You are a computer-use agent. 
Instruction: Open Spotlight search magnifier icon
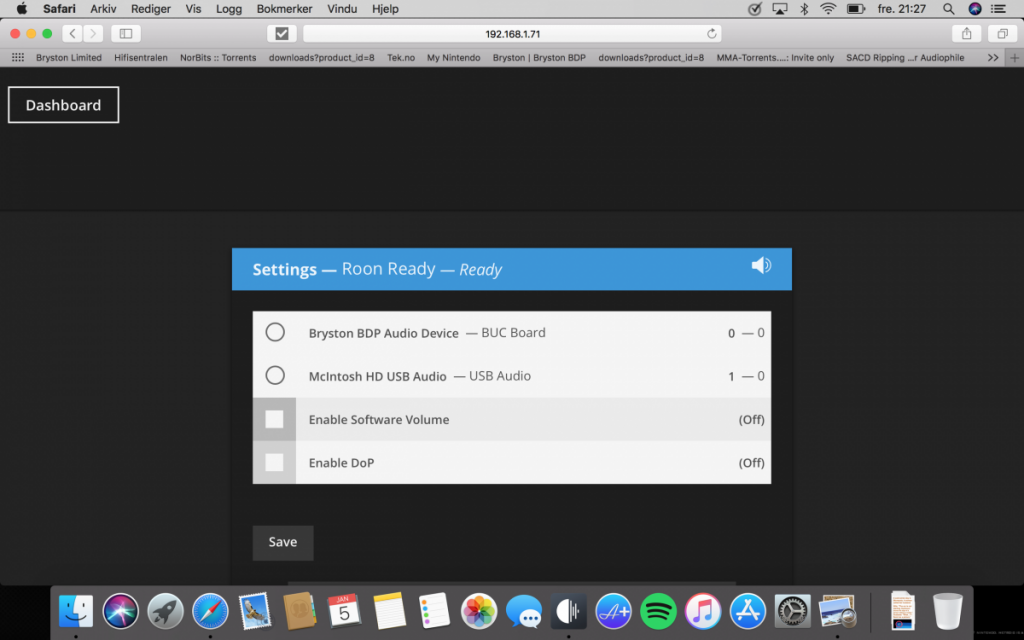point(948,8)
